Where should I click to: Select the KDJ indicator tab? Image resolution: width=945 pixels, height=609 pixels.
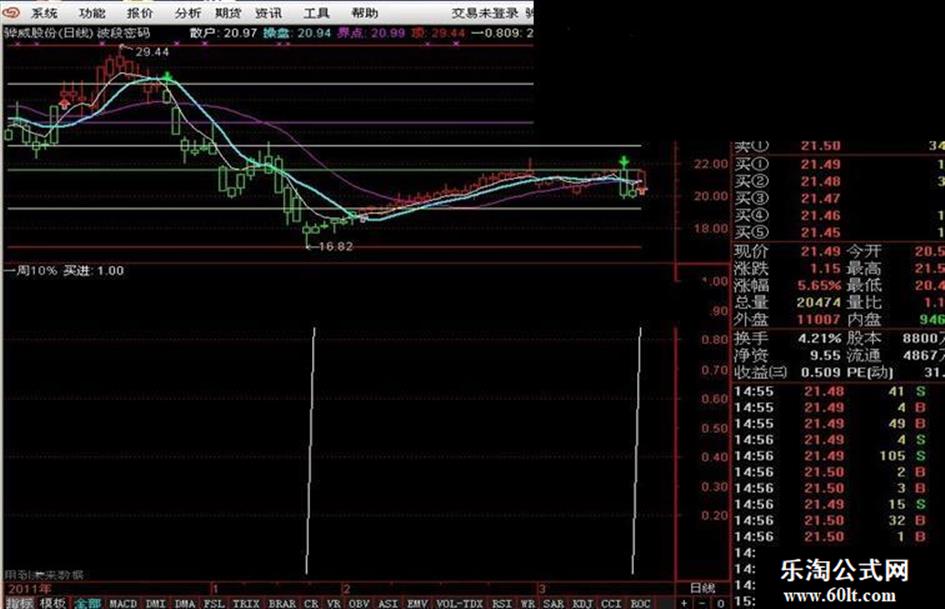[x=581, y=603]
